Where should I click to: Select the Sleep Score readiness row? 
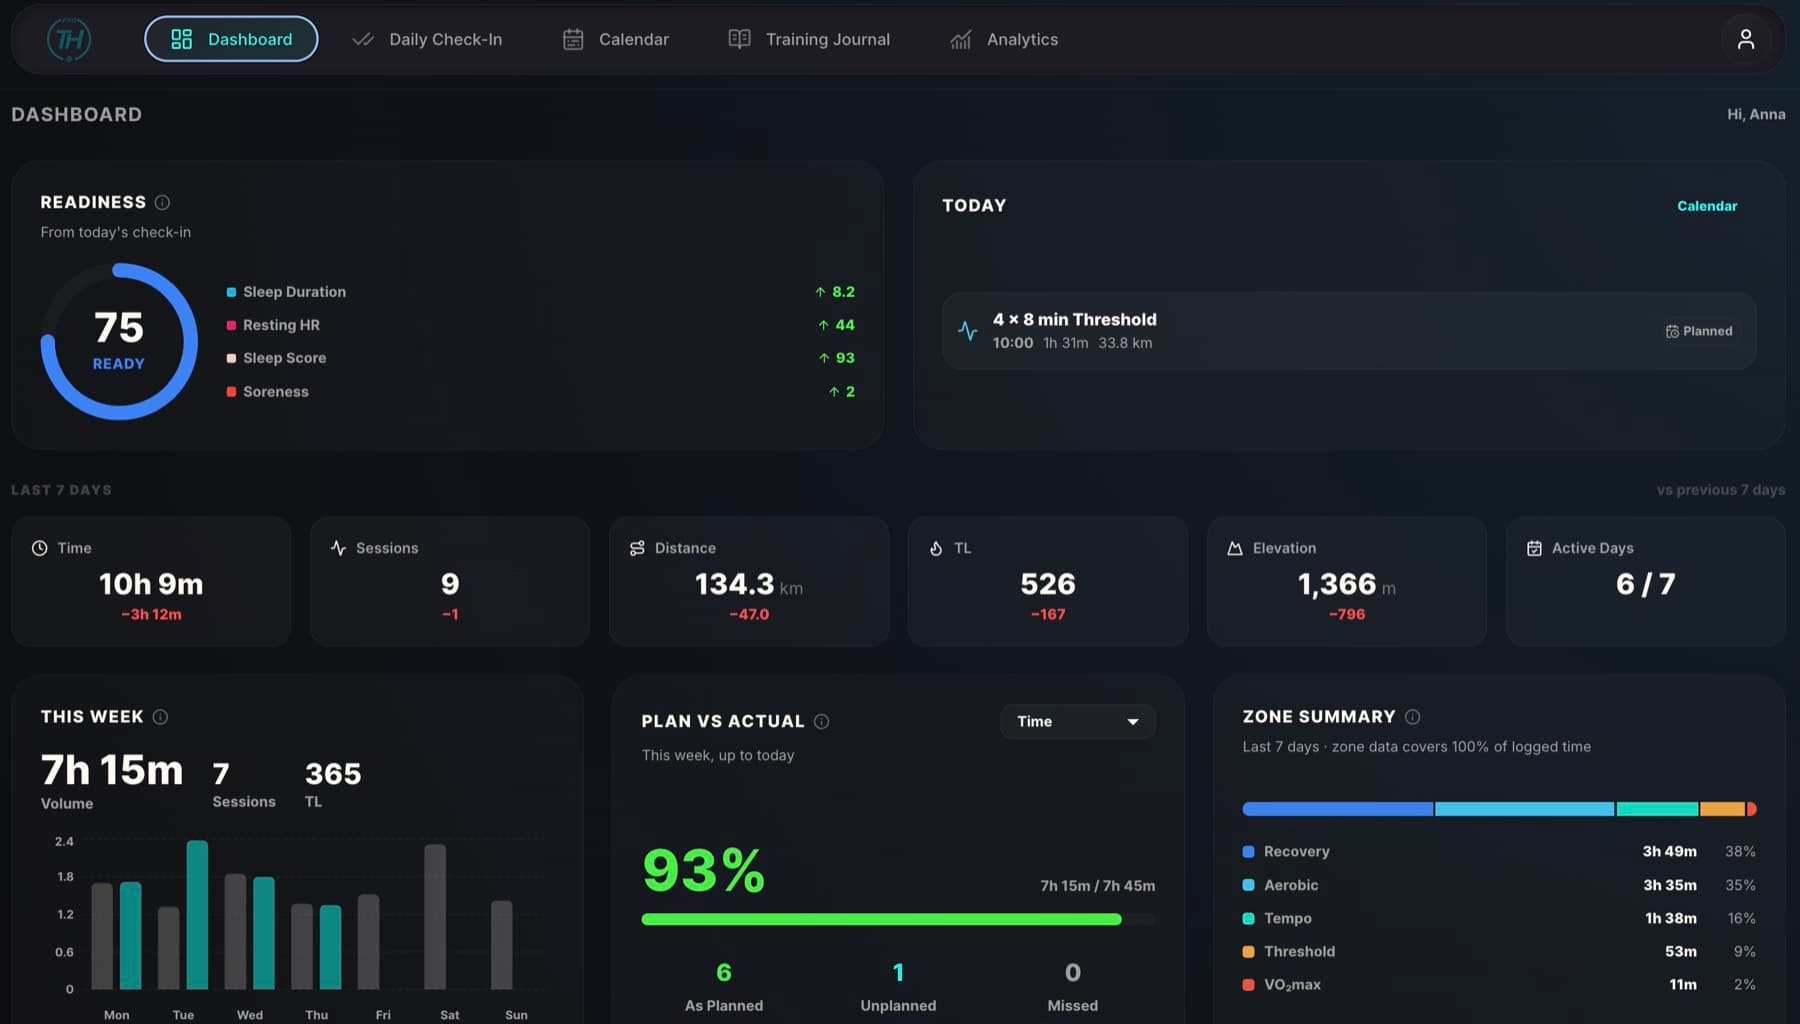(x=540, y=358)
